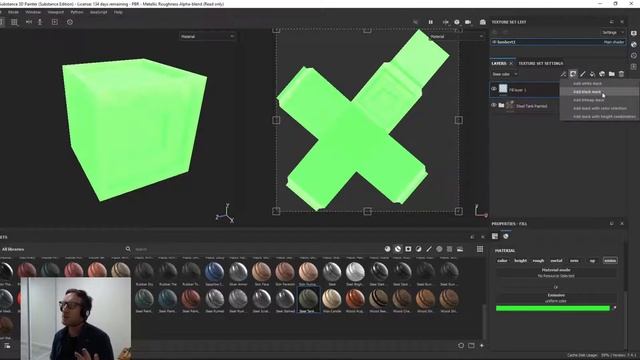Add a fill layer with bucket icon
640x360 pixels.
(592, 74)
